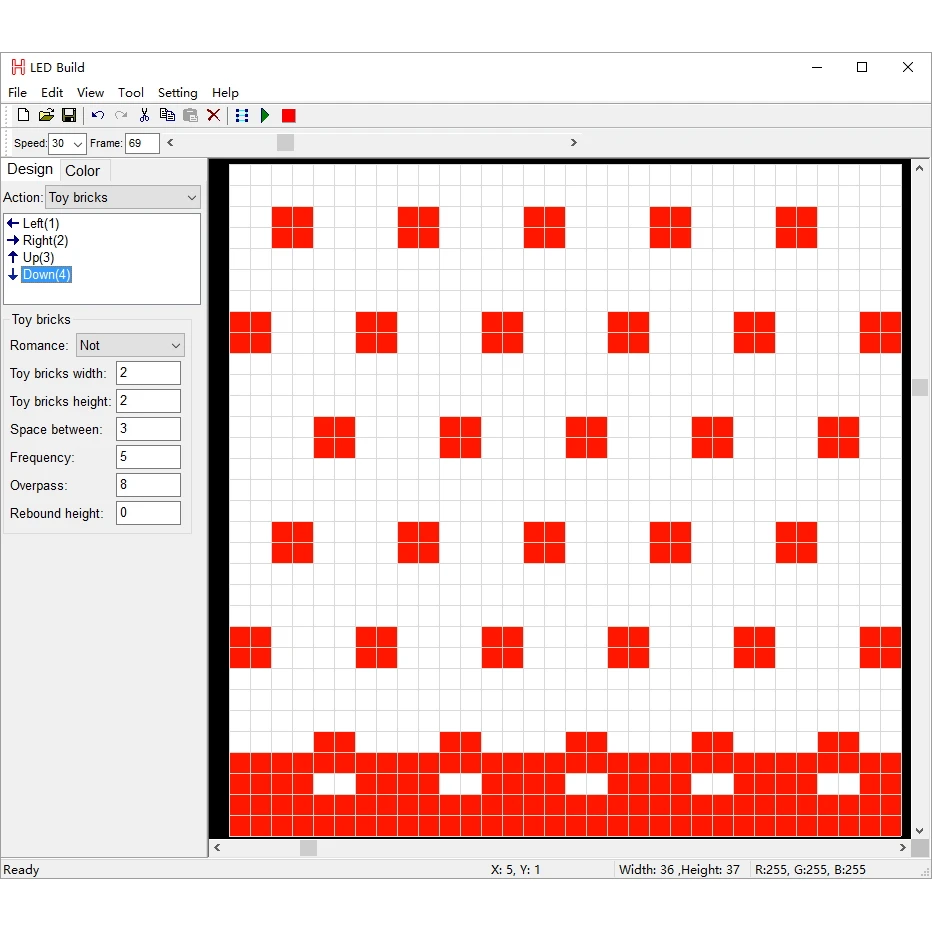
Task: Click the Space between field
Action: point(149,429)
